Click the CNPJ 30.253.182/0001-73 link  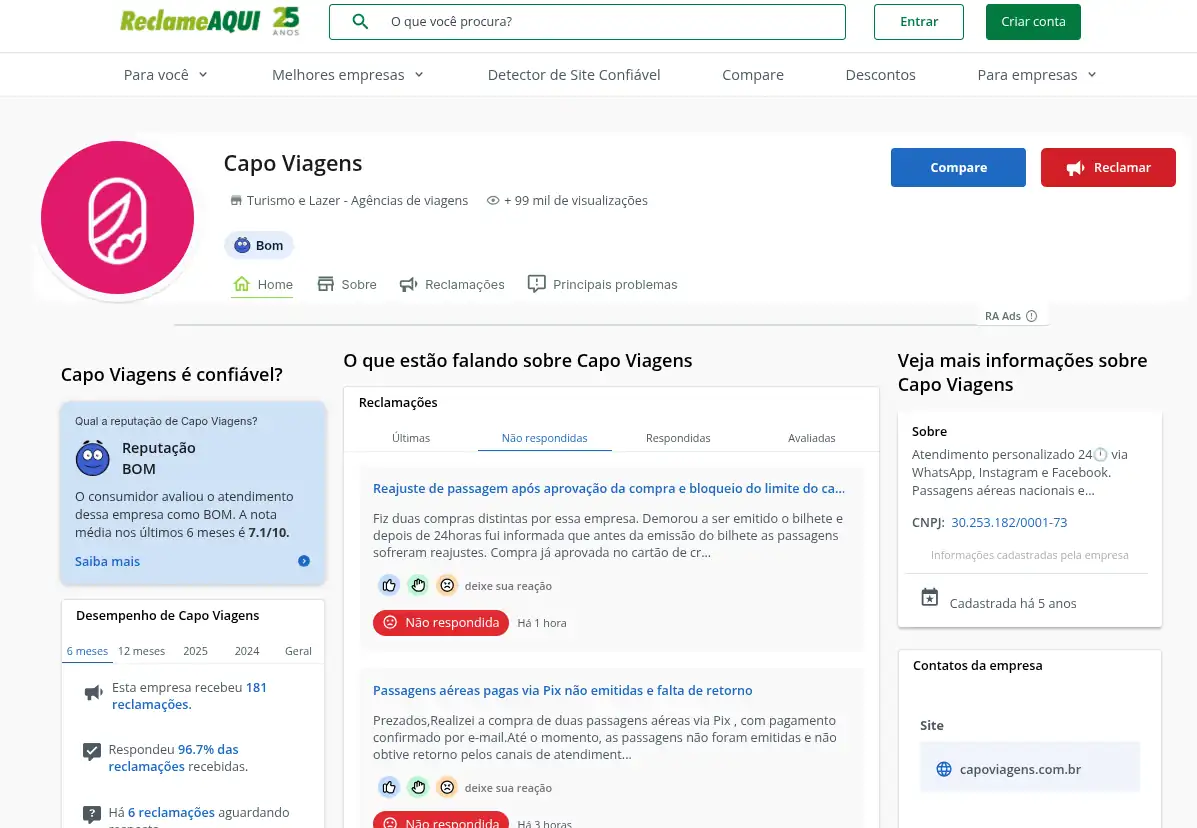click(x=1009, y=523)
